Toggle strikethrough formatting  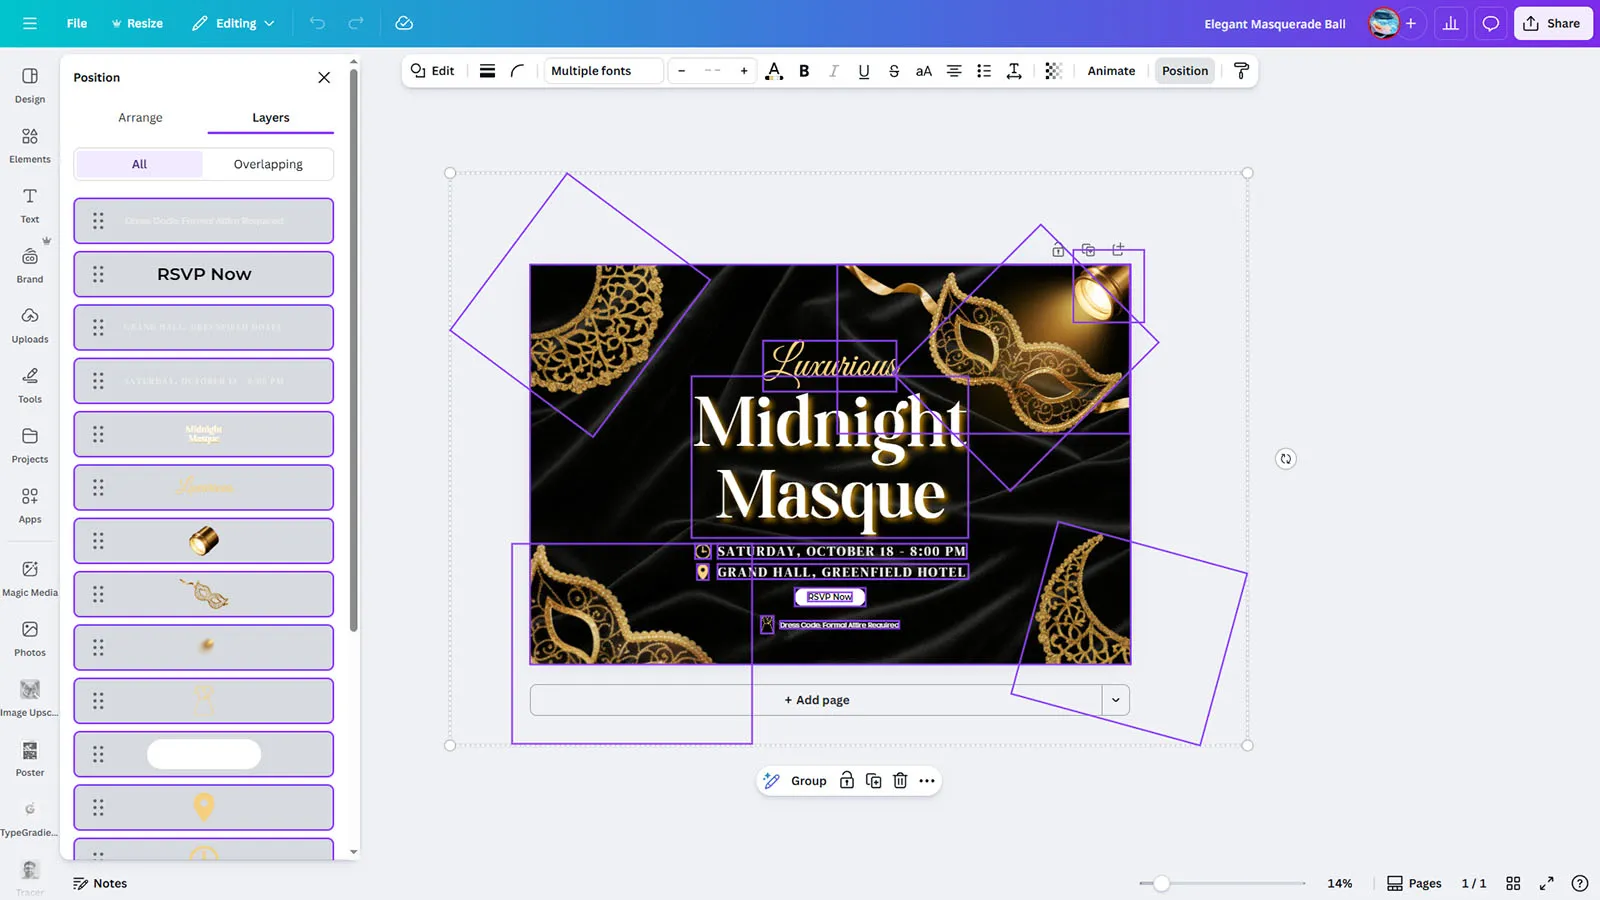[x=894, y=71]
